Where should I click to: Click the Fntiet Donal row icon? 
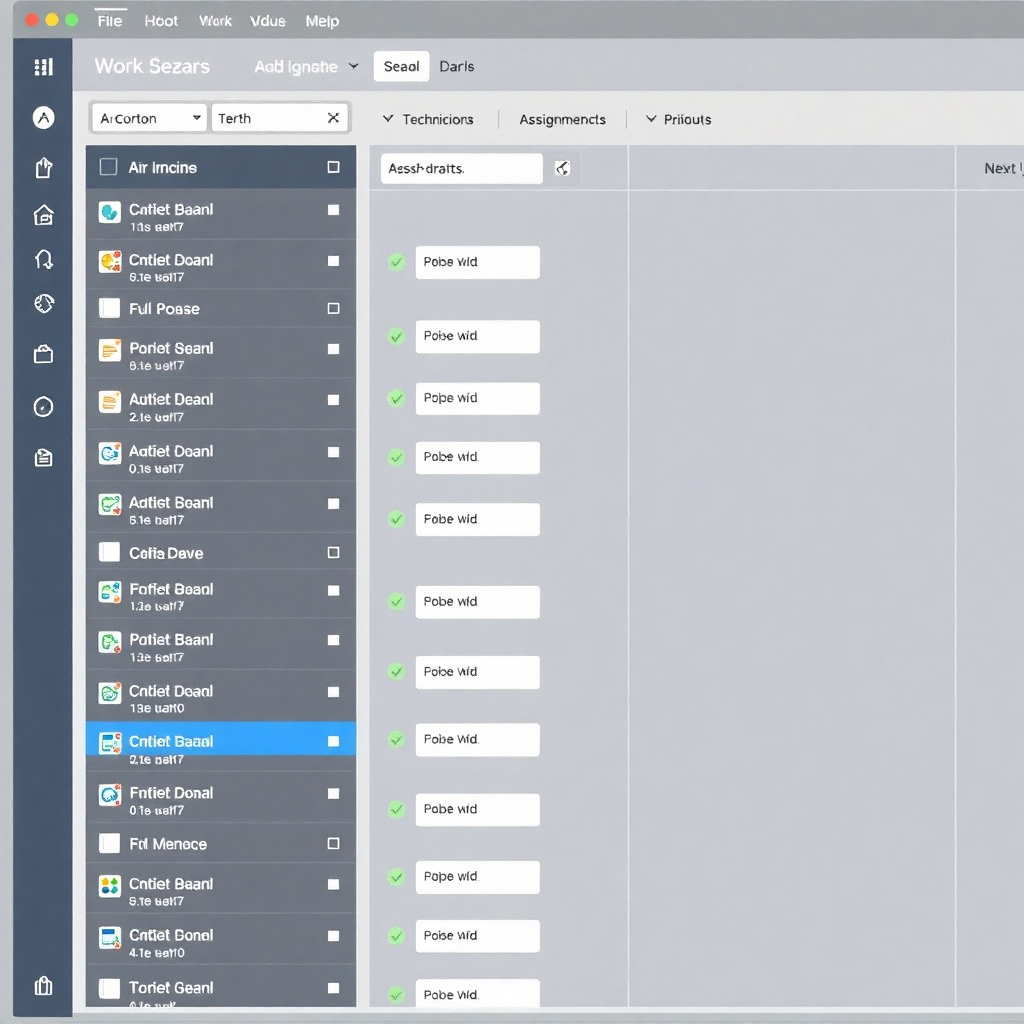110,795
